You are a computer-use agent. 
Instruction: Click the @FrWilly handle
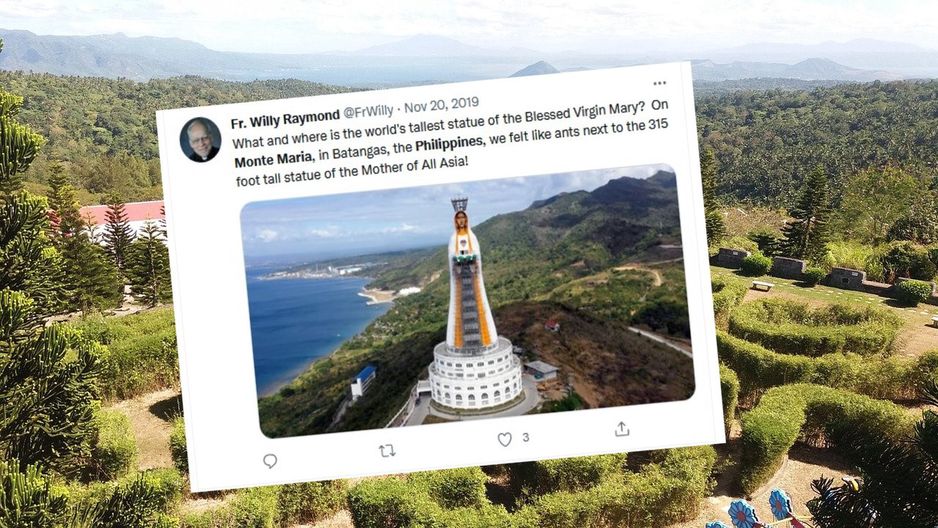368,111
